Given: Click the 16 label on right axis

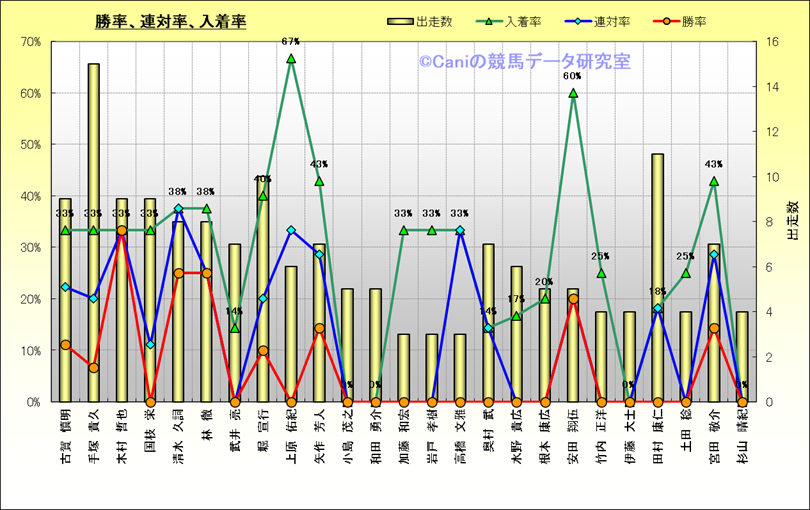Looking at the screenshot, I should (773, 42).
